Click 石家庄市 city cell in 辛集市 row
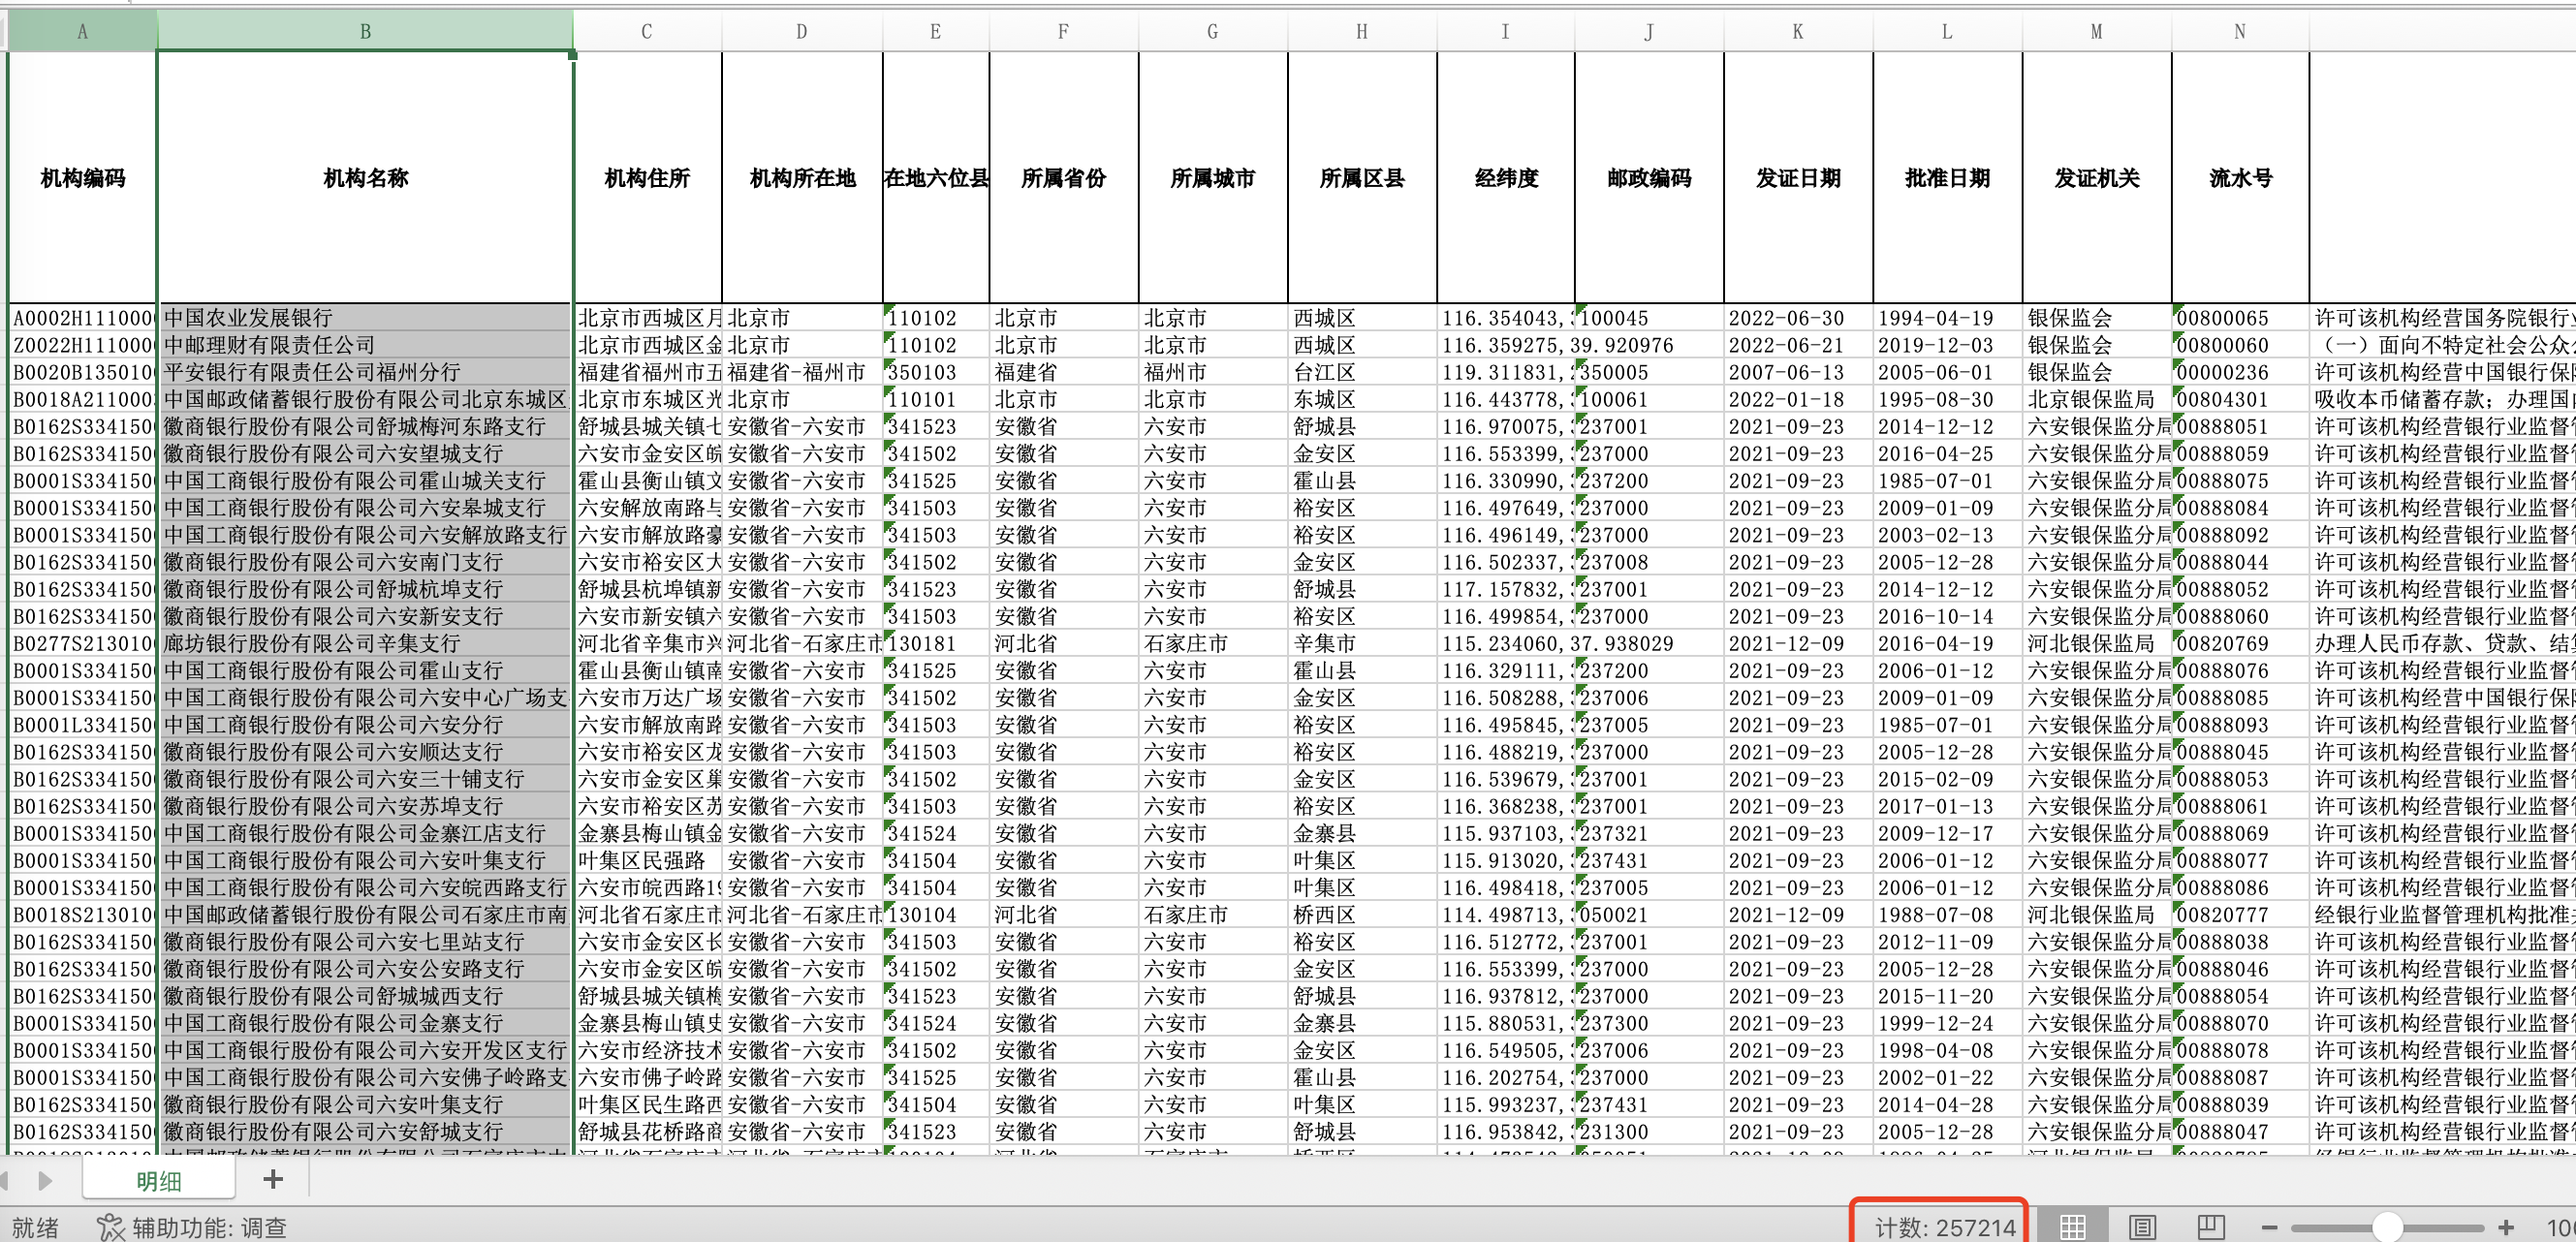The width and height of the screenshot is (2576, 1242). tap(1212, 643)
